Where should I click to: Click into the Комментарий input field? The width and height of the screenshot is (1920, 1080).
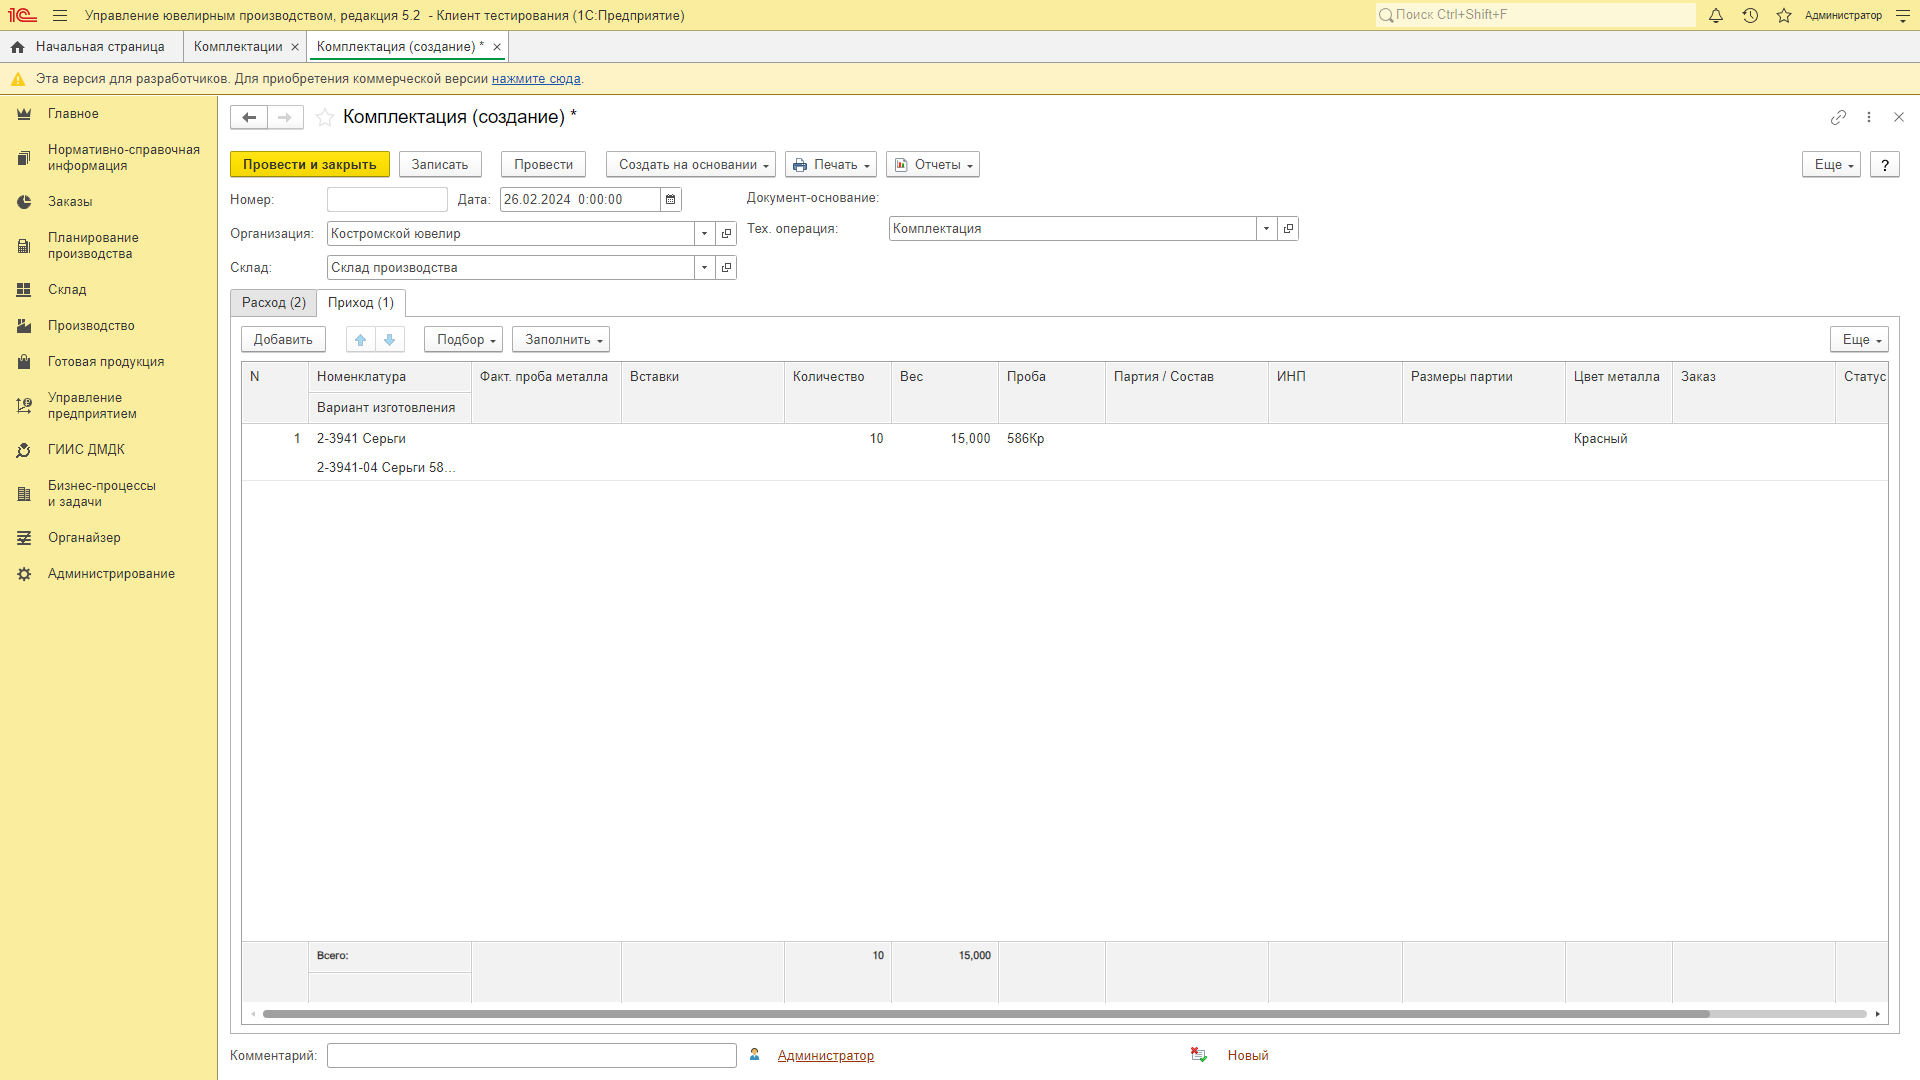[532, 1055]
